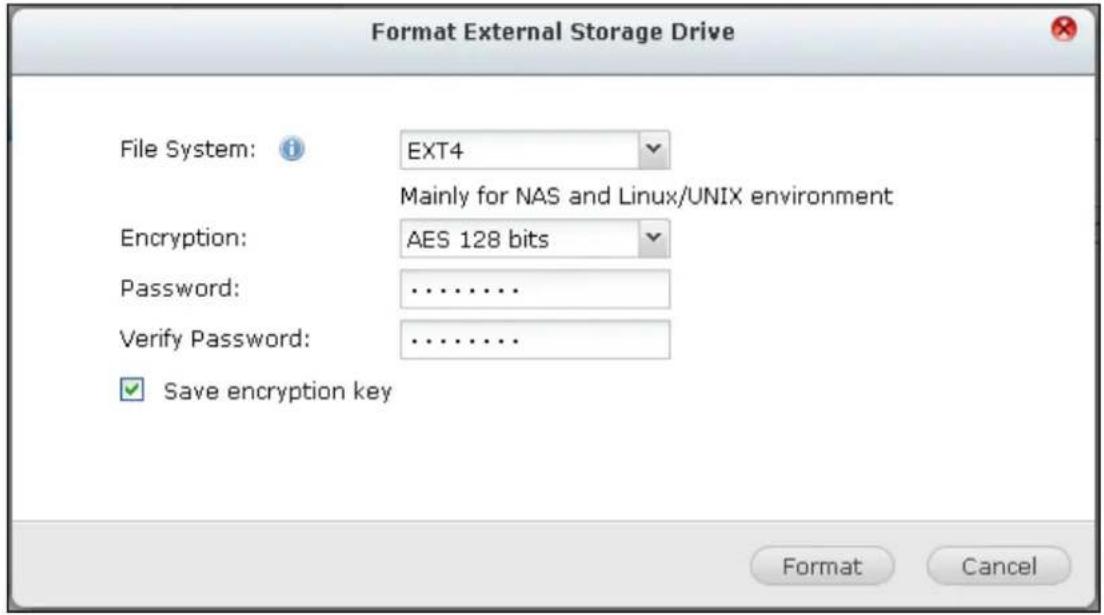Viewport: 1104px width, 615px height.
Task: Focus the Verify Password input field
Action: (534, 340)
